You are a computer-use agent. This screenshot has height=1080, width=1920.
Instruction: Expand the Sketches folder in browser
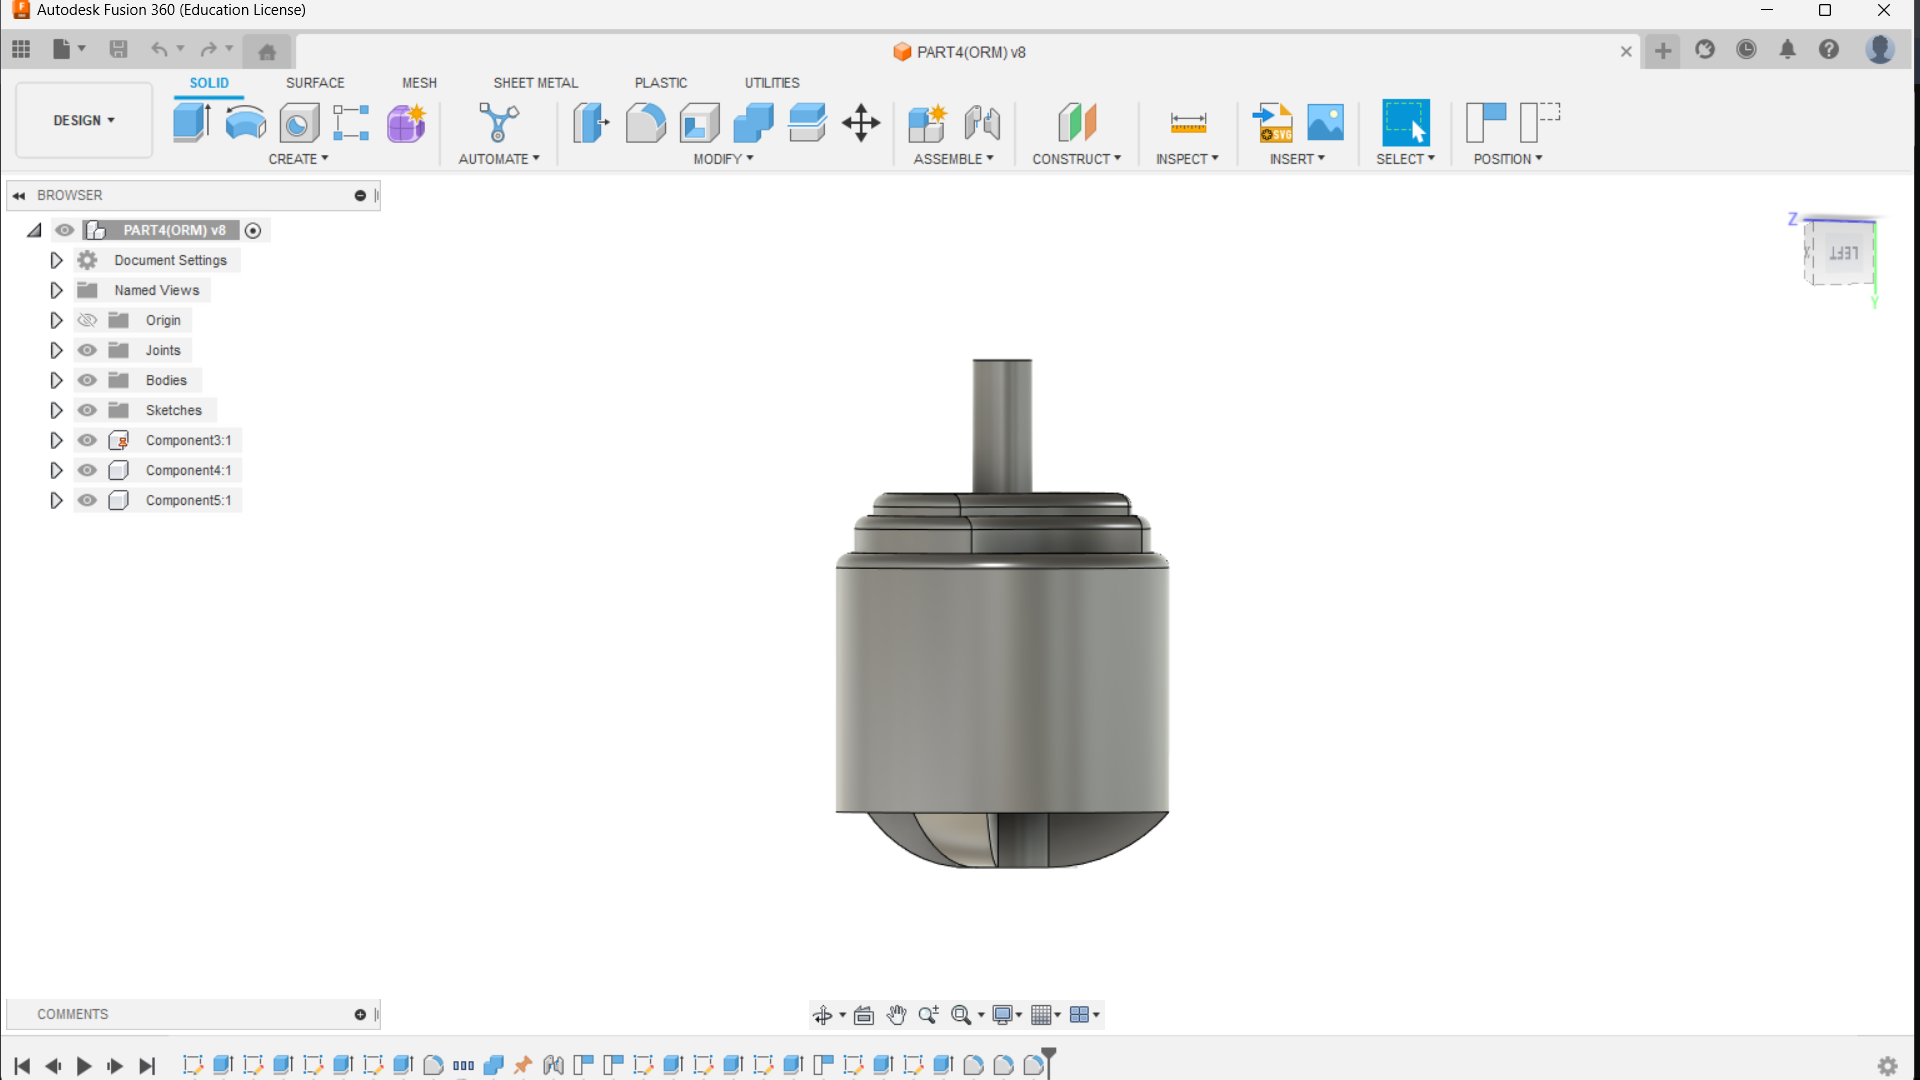point(56,410)
